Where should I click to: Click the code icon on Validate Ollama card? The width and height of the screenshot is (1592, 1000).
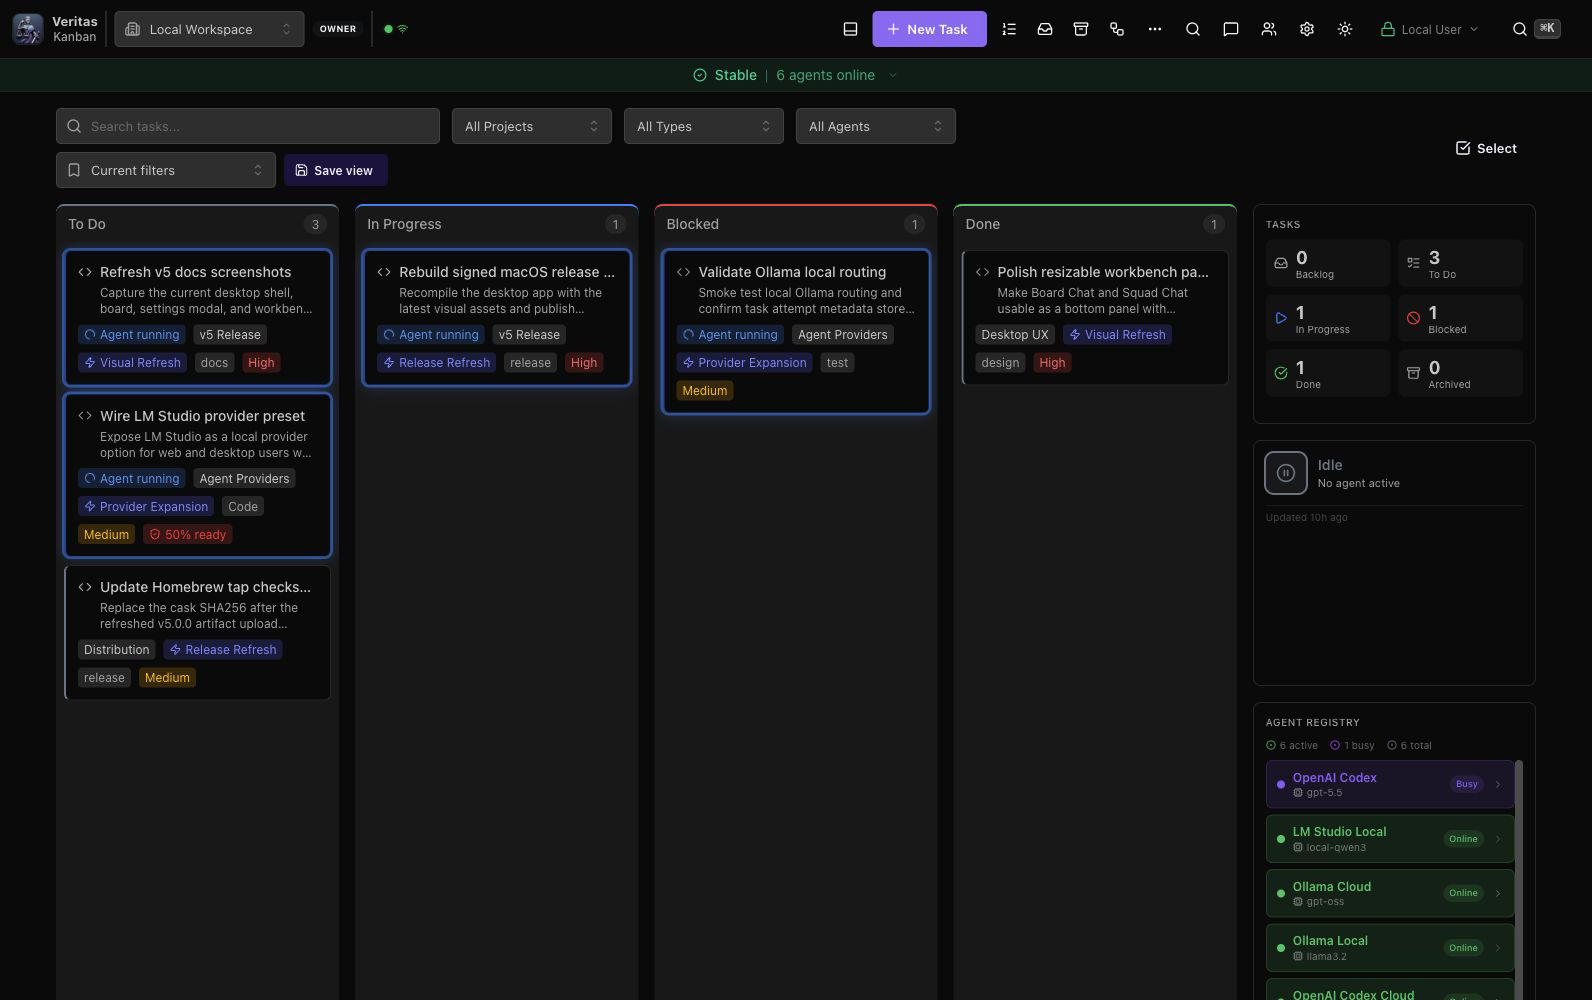(x=683, y=272)
